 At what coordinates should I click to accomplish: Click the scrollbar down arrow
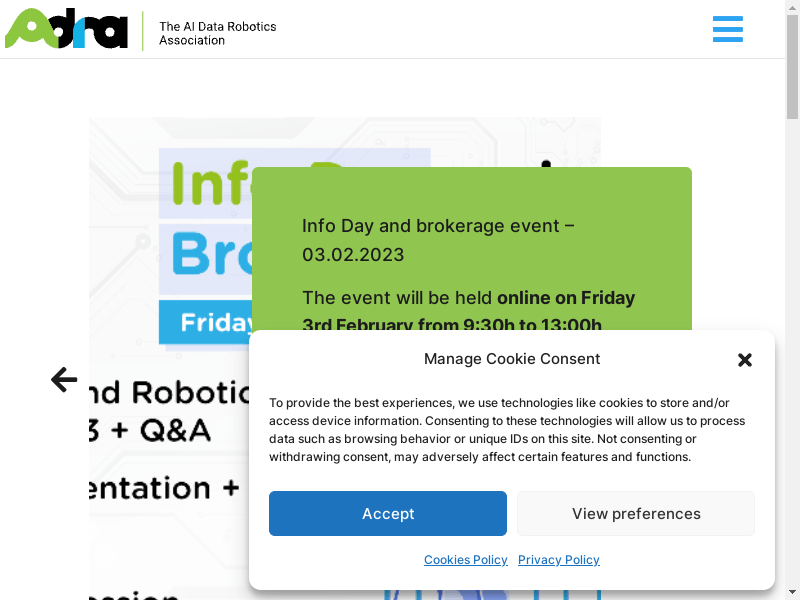792,594
